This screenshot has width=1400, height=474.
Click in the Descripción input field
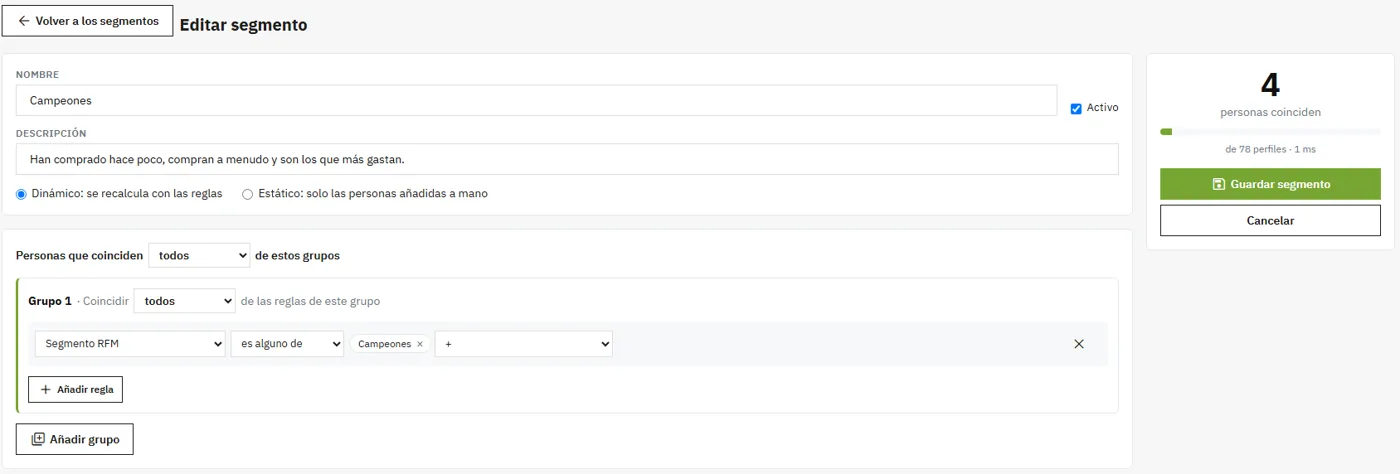(x=567, y=159)
